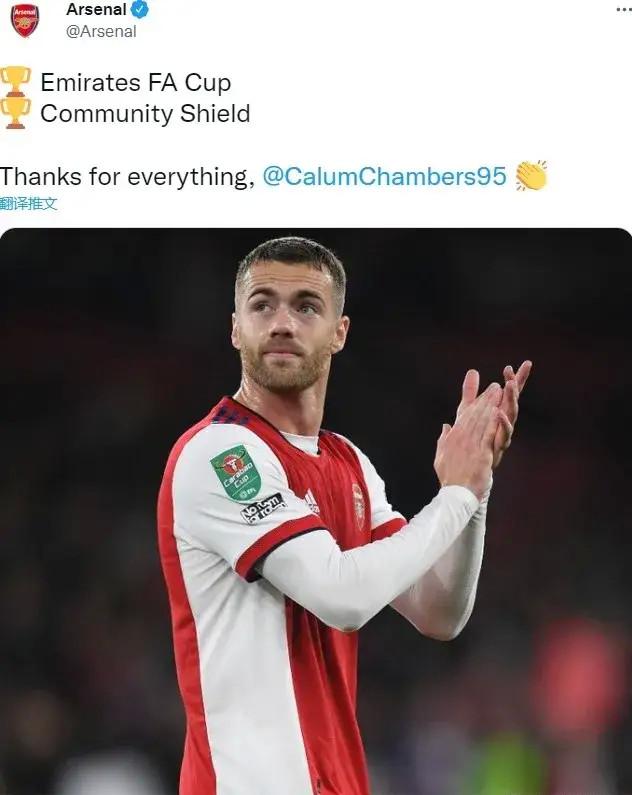The height and width of the screenshot is (795, 632).
Task: Click the blue verified badge beside Arsenal
Action: click(139, 10)
